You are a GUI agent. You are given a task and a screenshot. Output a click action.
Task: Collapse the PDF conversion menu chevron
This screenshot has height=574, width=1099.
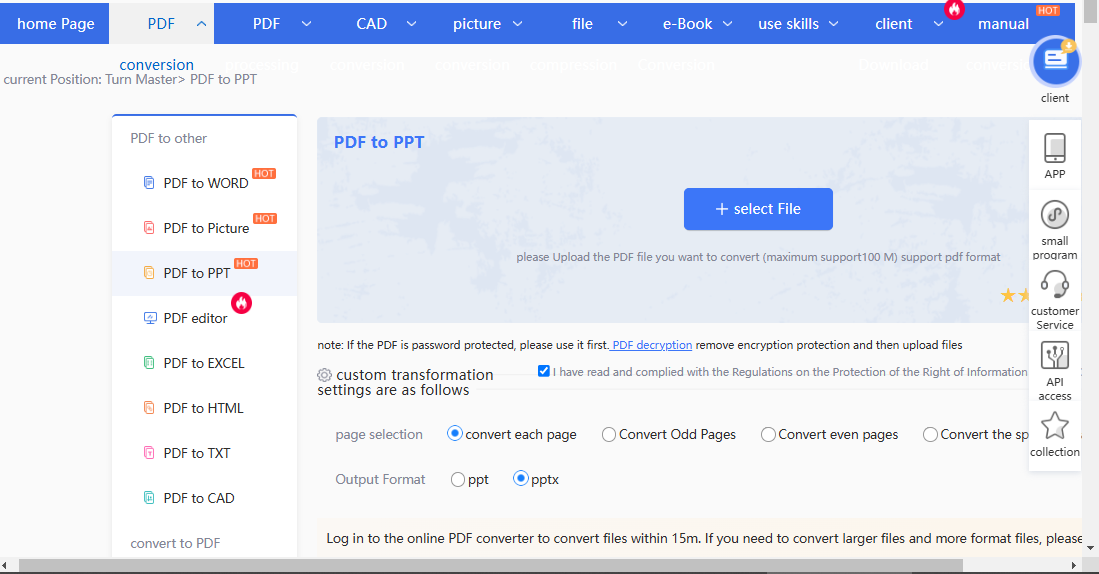pos(201,24)
